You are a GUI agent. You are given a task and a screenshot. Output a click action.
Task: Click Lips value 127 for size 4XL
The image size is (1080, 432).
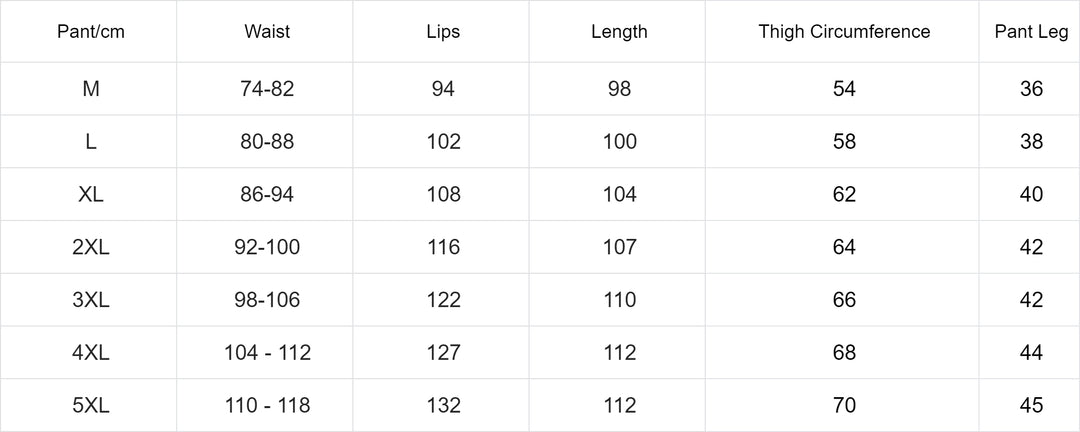pos(443,353)
